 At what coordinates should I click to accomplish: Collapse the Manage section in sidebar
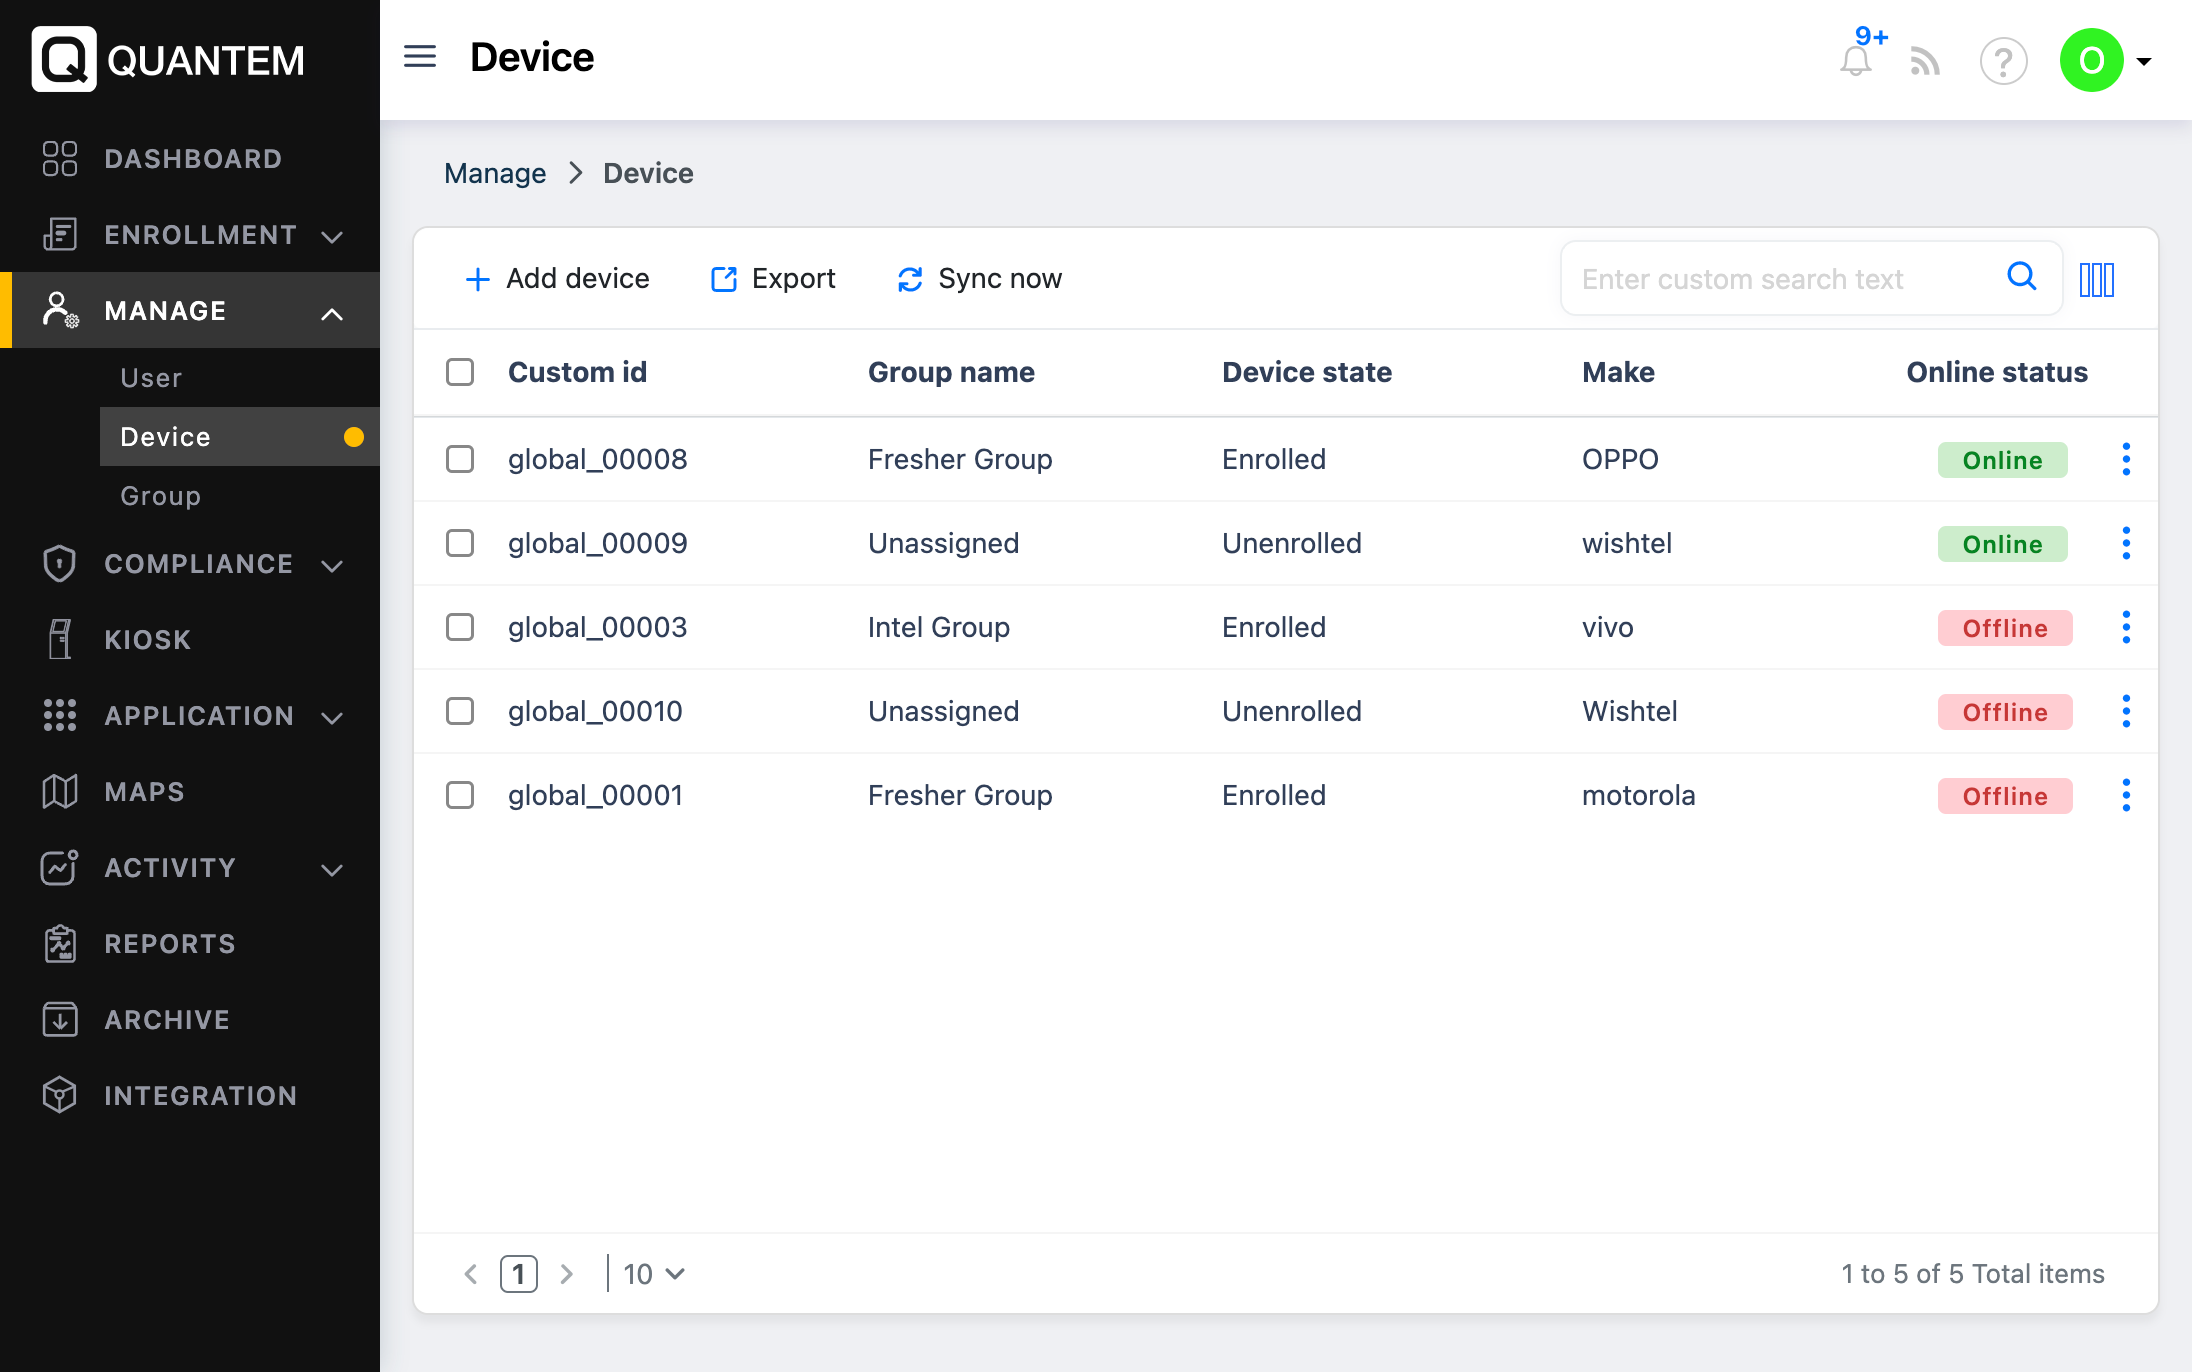click(331, 311)
